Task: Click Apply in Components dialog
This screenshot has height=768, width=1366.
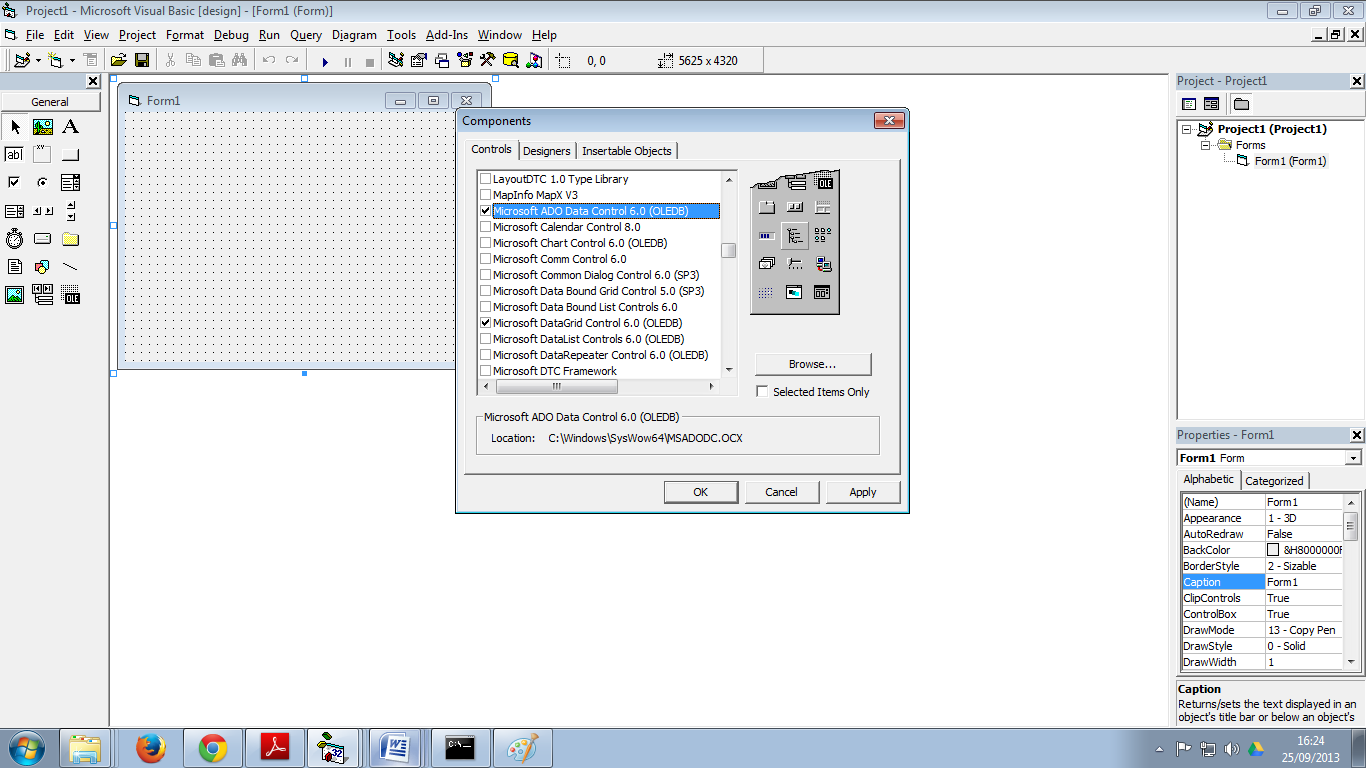Action: [x=863, y=492]
